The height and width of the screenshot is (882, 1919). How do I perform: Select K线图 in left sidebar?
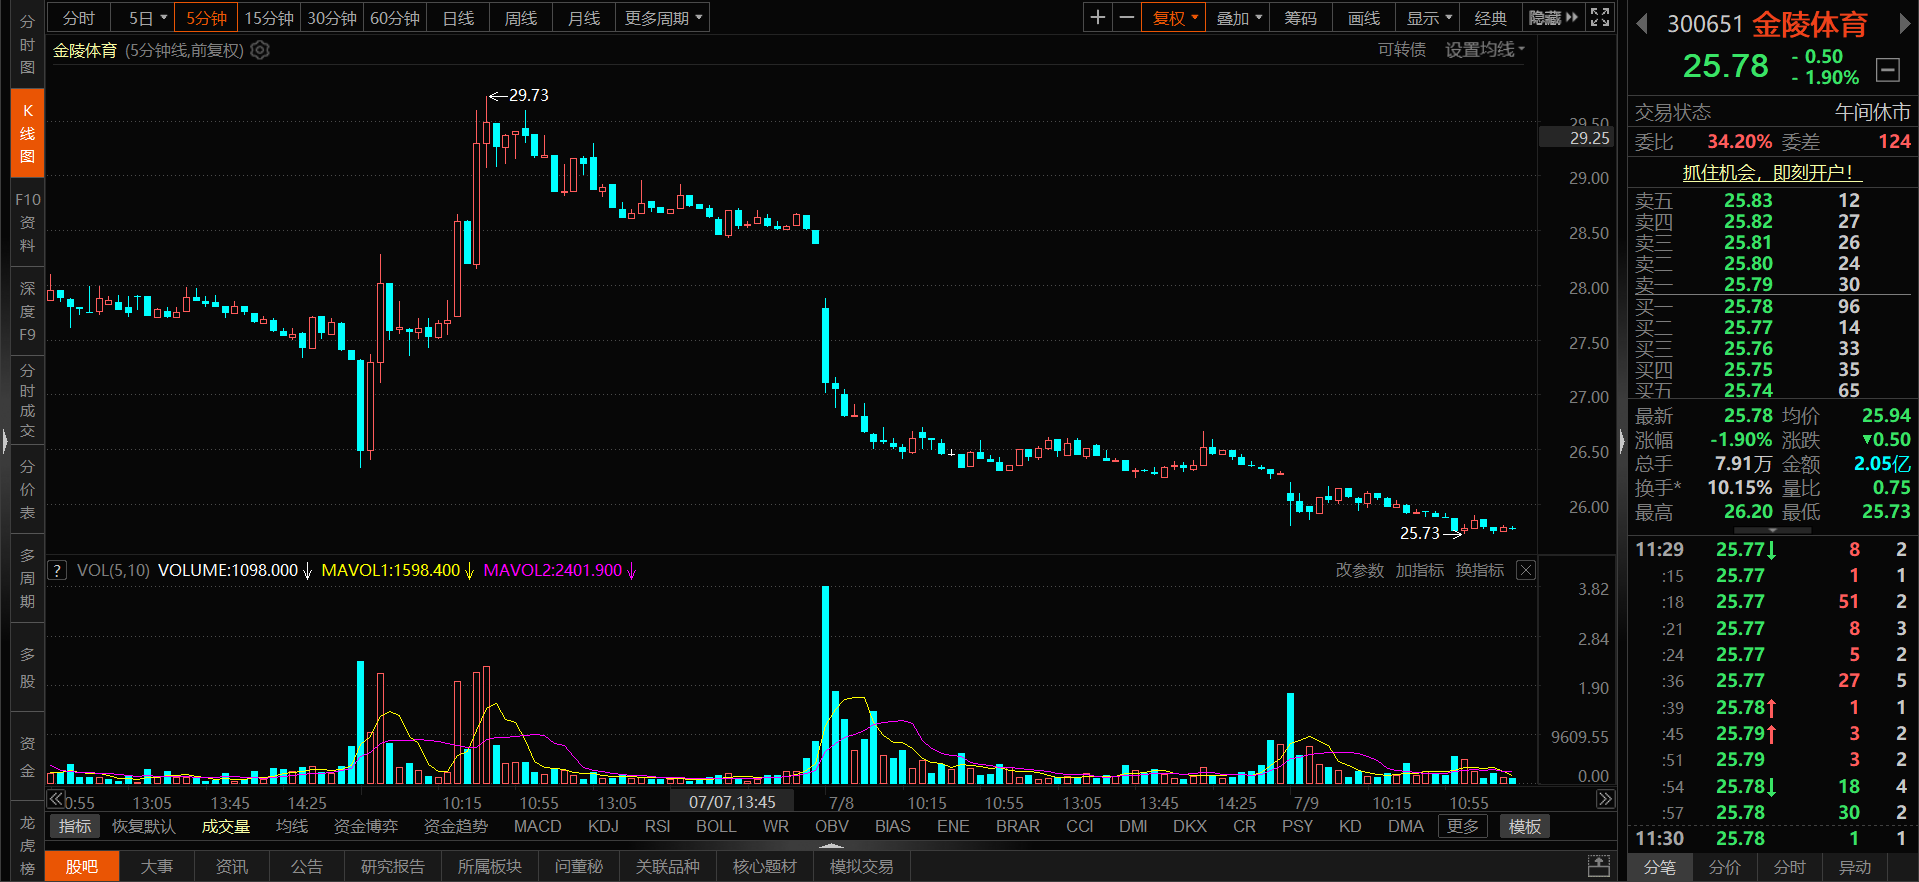[27, 133]
